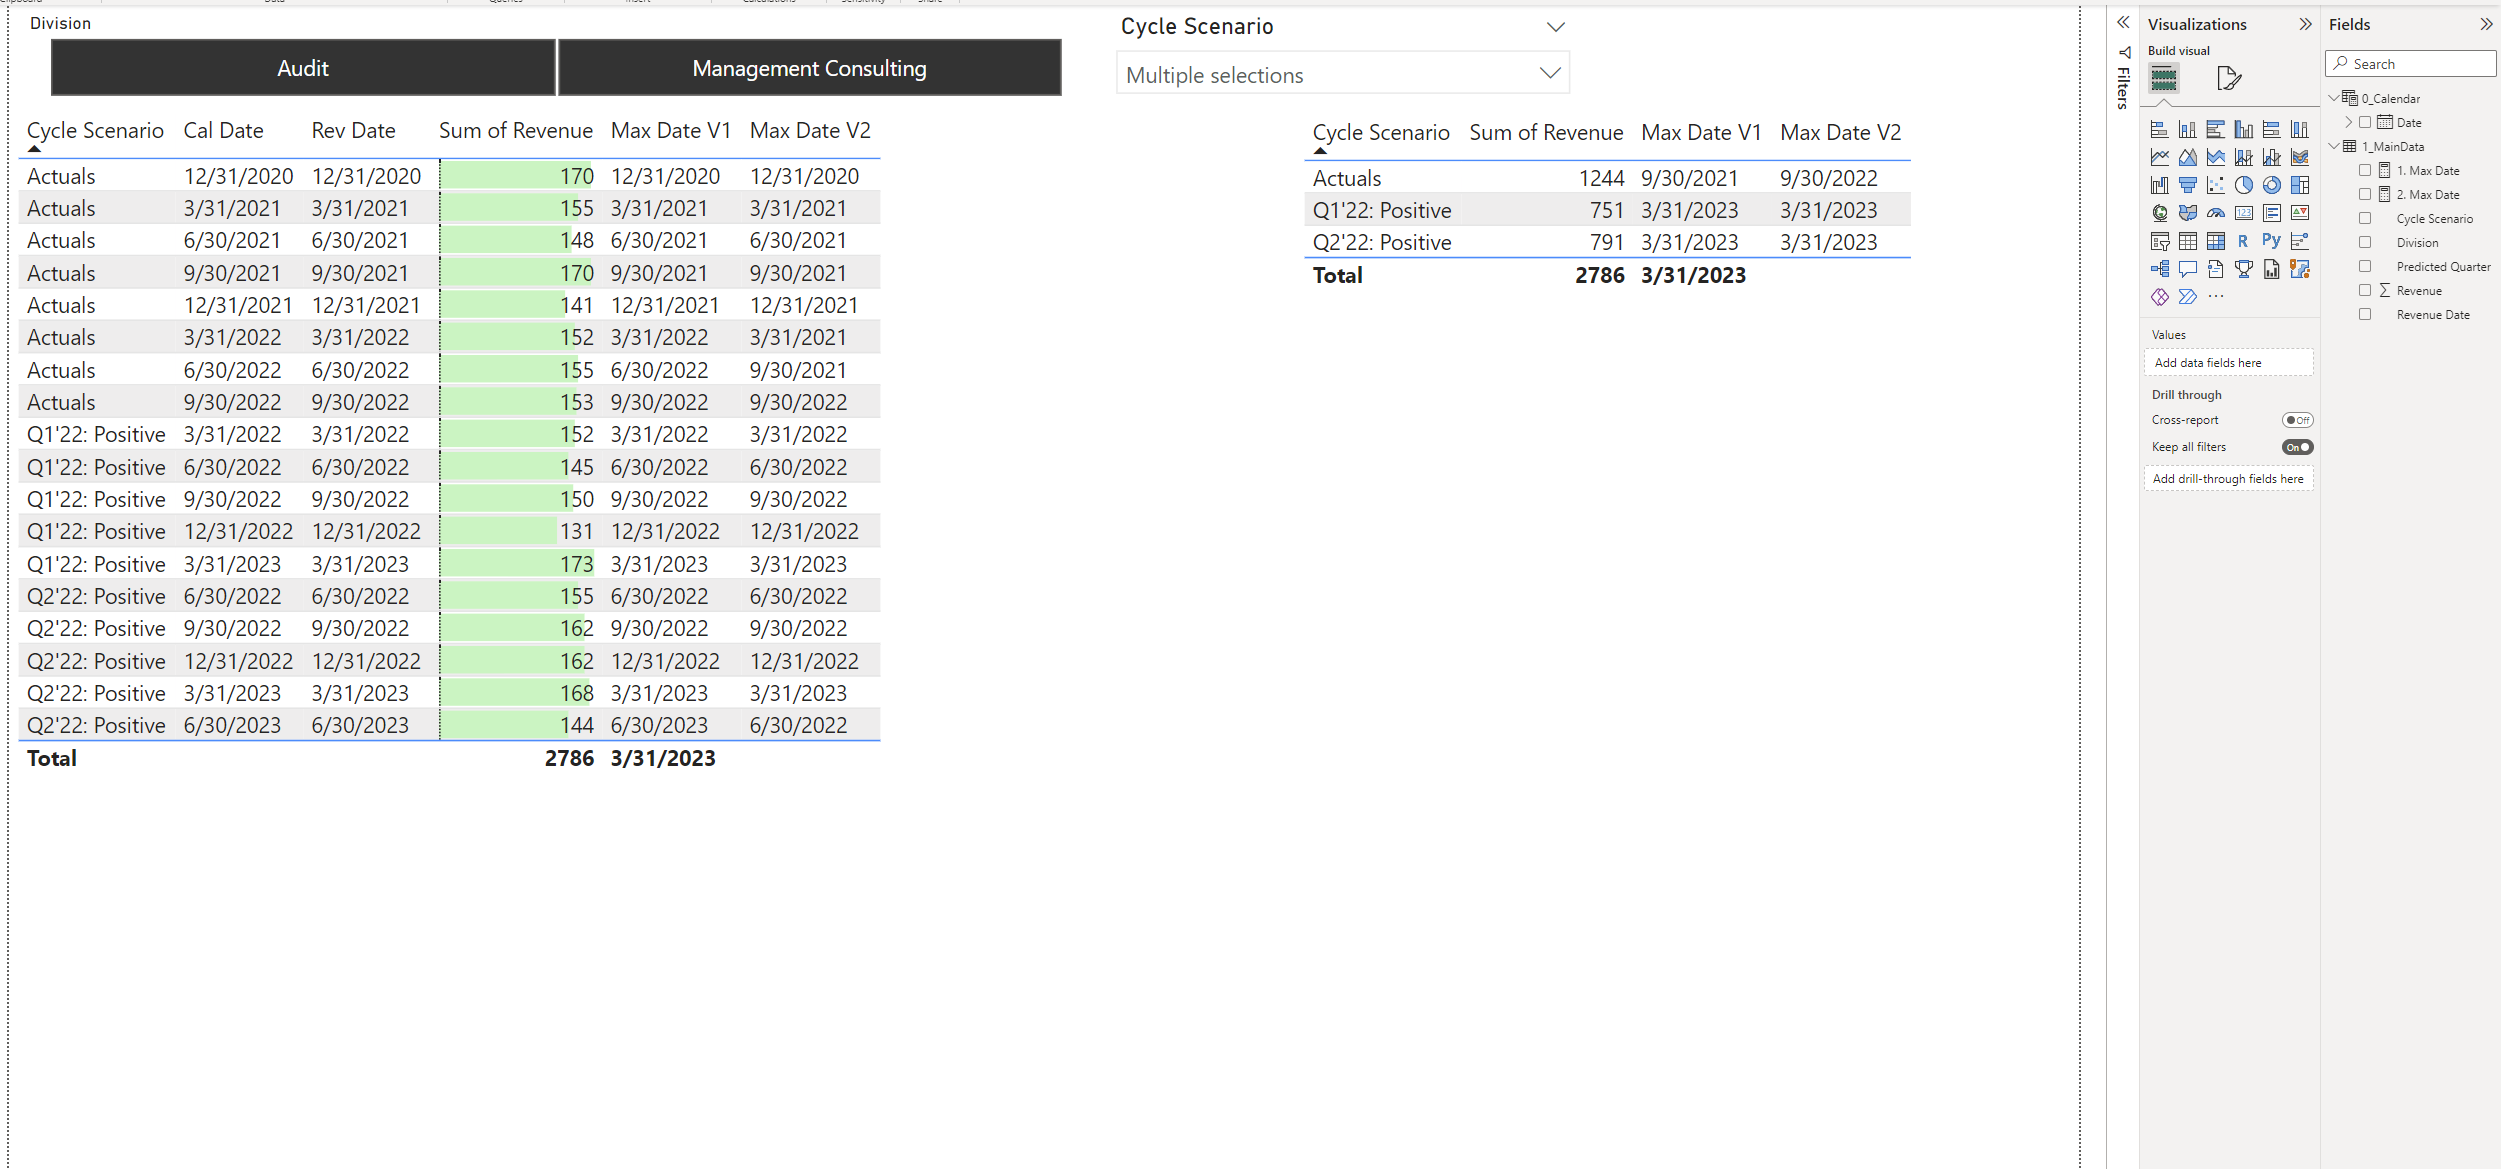Screen dimensions: 2501x1169
Task: Select the line chart visual
Action: [x=2159, y=157]
